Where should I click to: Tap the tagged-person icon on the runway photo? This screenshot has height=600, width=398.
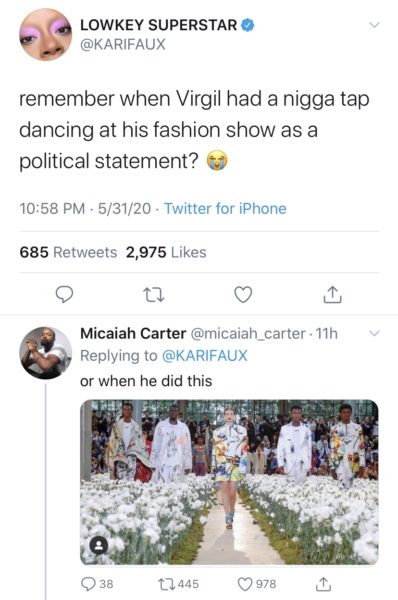tap(99, 545)
